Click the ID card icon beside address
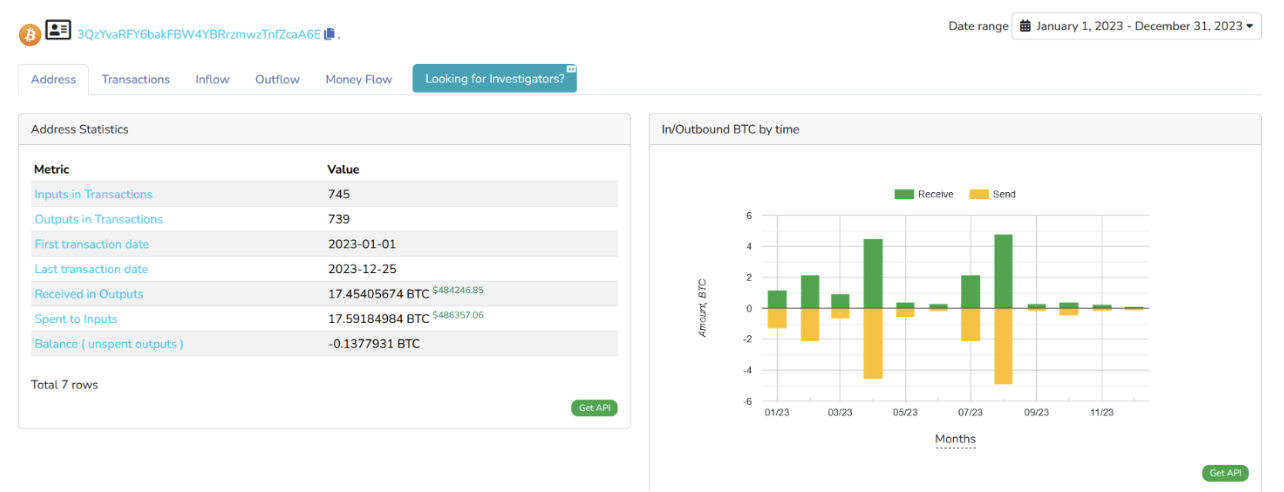 click(58, 31)
